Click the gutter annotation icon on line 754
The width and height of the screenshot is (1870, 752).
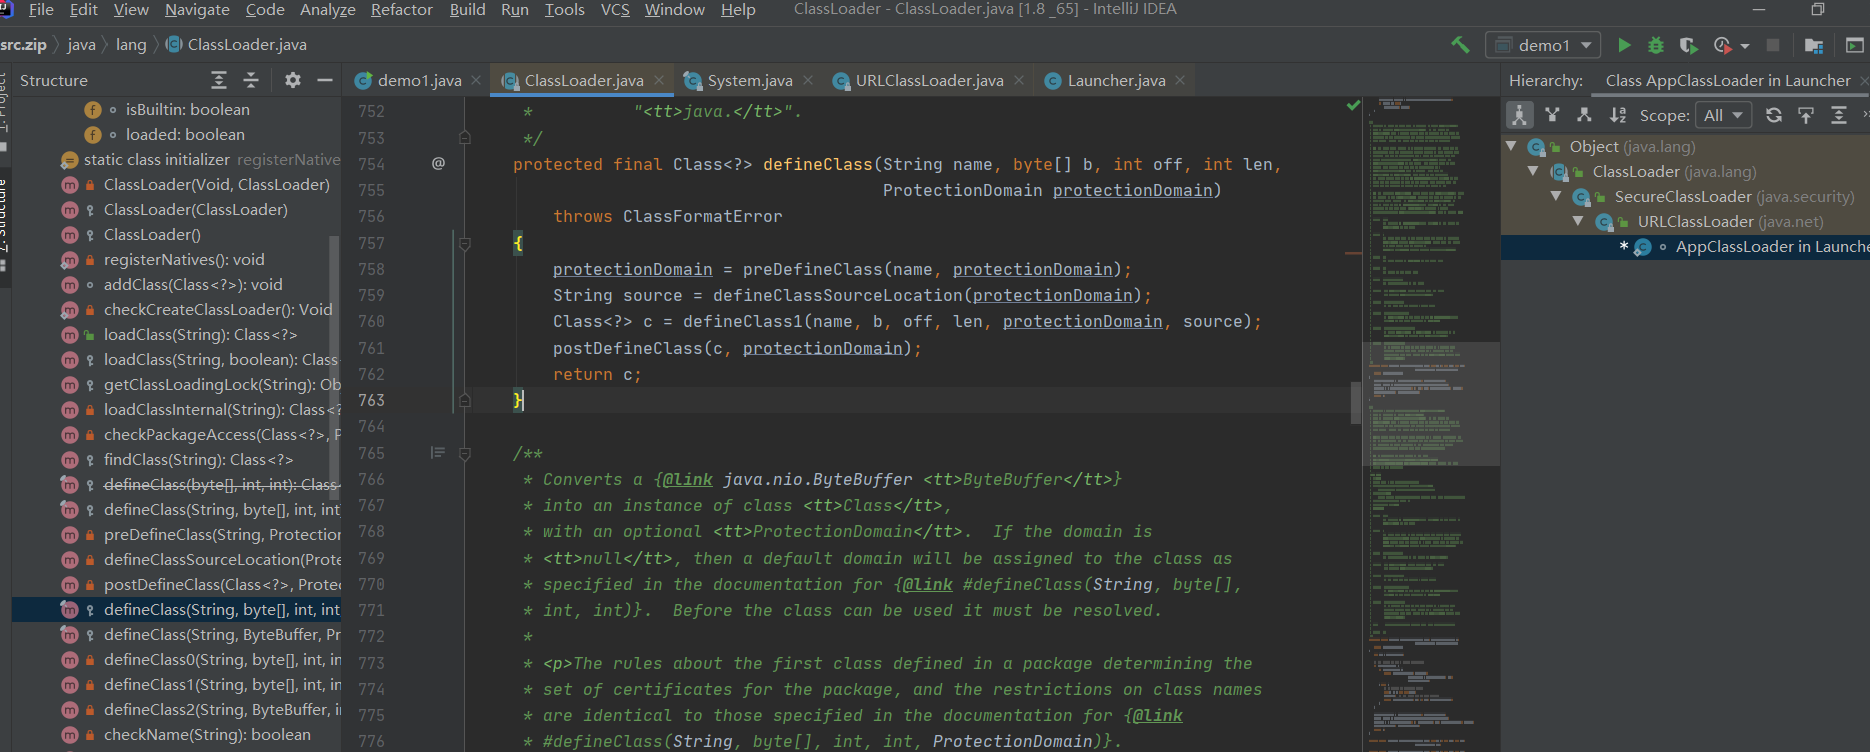438,163
